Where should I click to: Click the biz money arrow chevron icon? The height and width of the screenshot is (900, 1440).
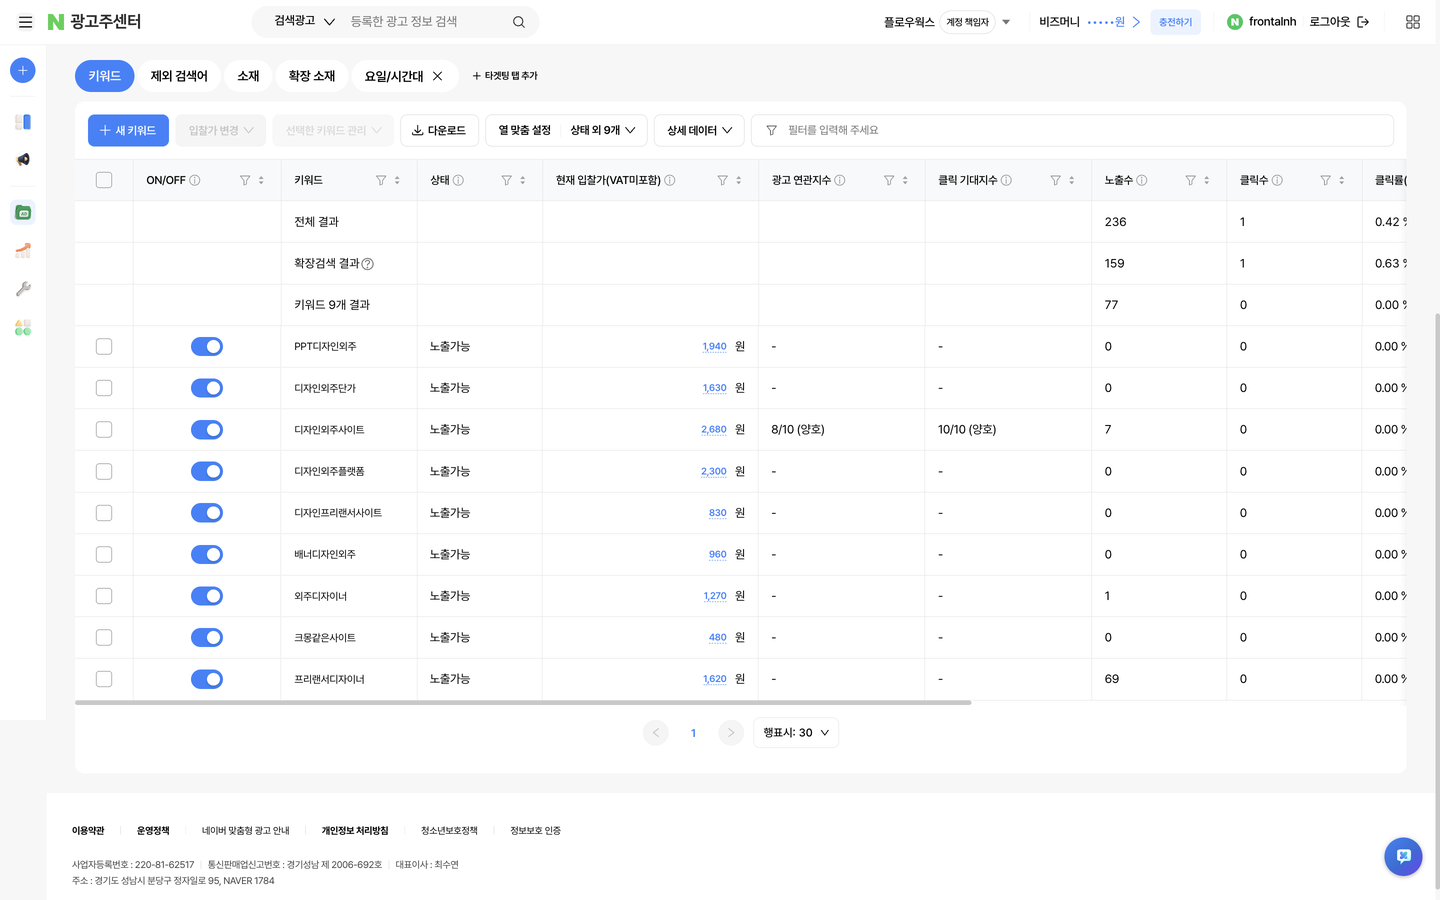click(1136, 22)
